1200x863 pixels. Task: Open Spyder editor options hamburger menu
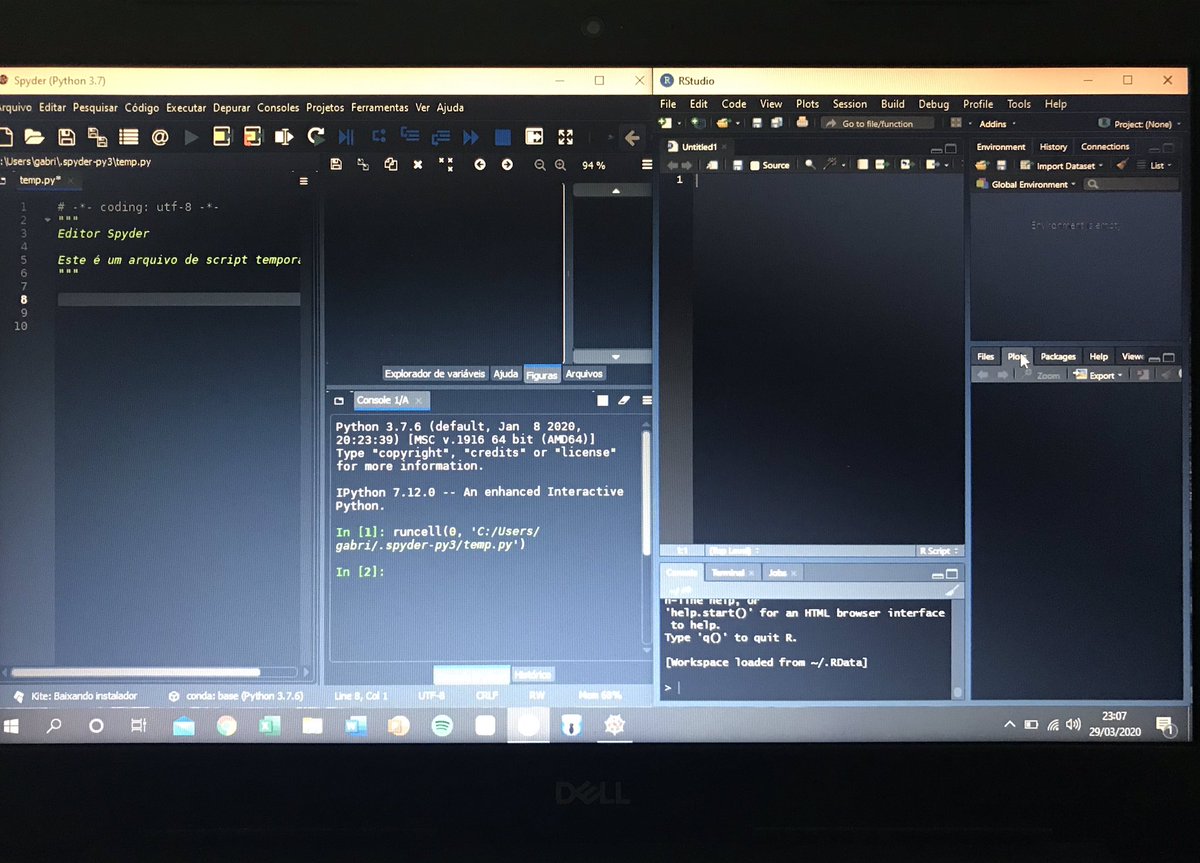(303, 181)
